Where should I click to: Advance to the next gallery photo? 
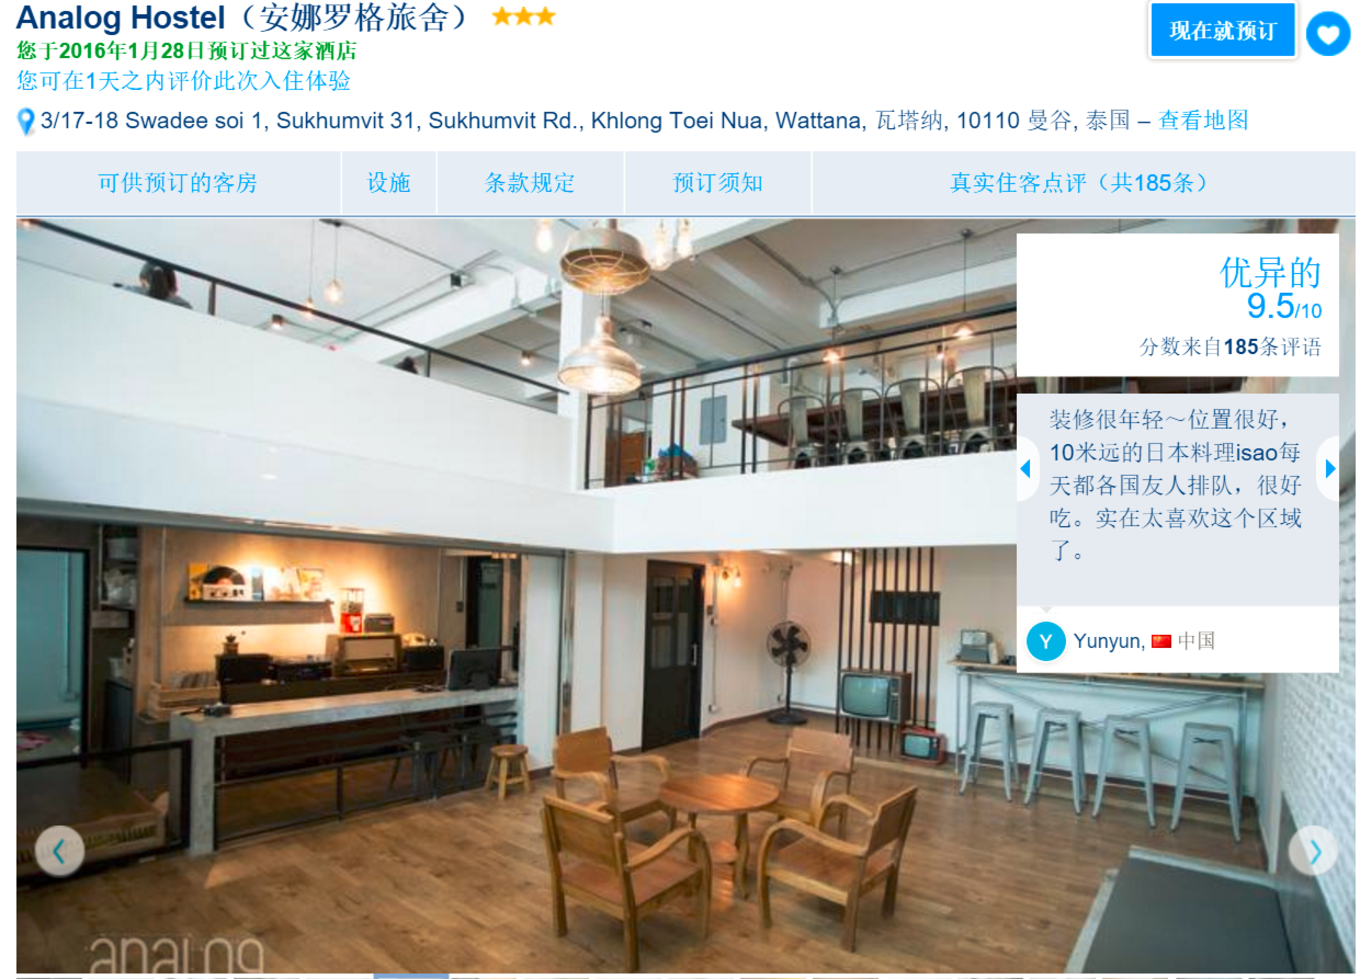1313,851
